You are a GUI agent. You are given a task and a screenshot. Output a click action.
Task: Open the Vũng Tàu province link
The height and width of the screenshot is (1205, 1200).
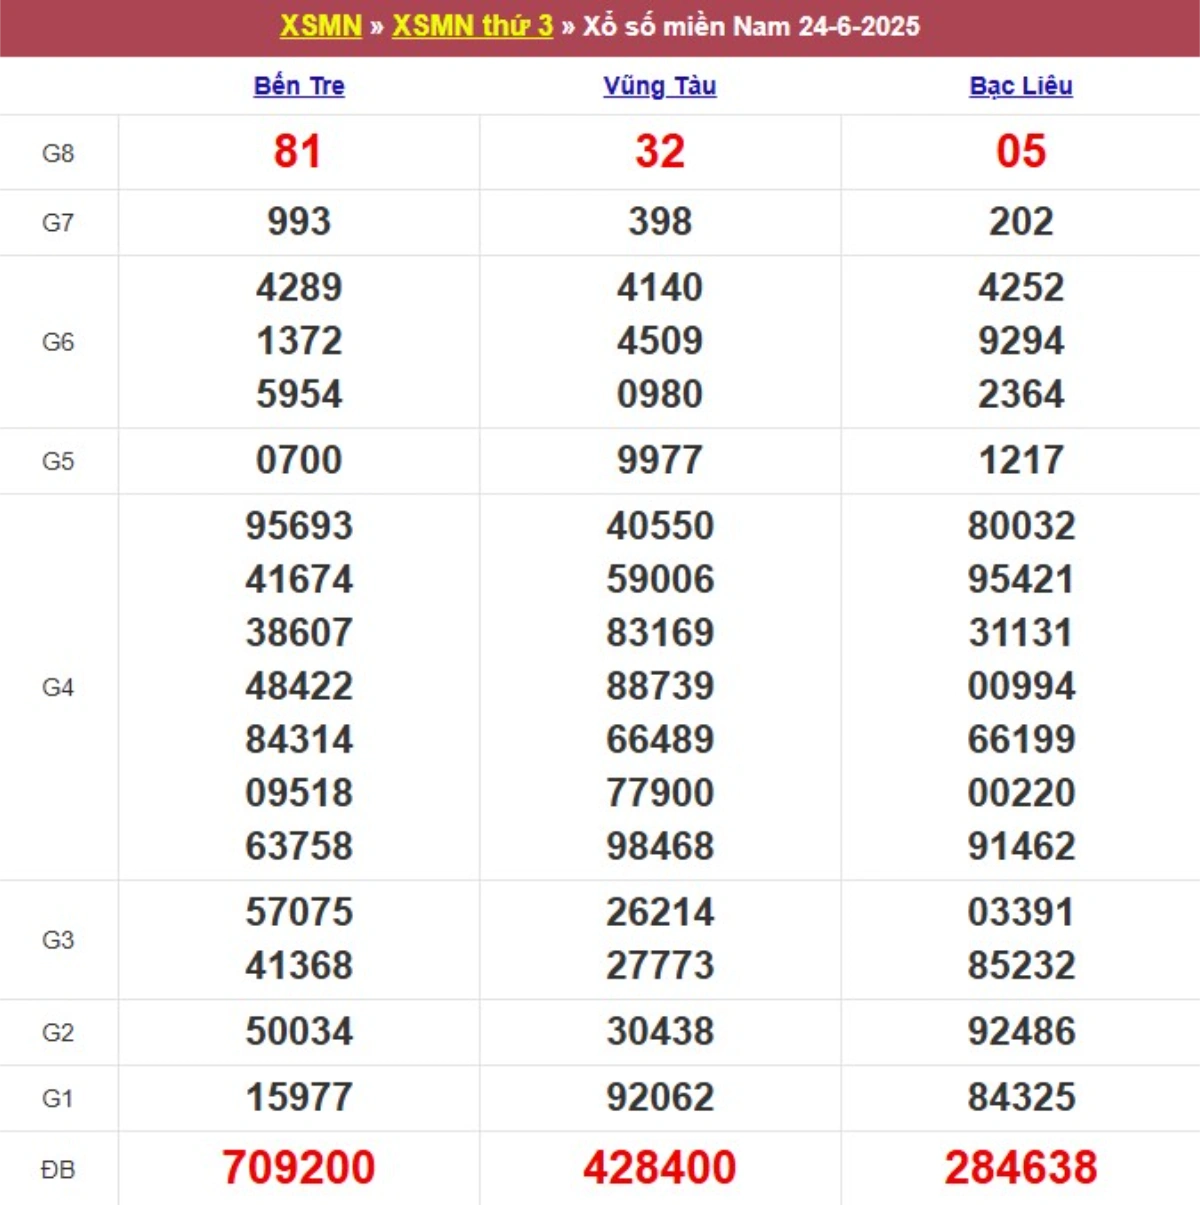click(x=660, y=86)
